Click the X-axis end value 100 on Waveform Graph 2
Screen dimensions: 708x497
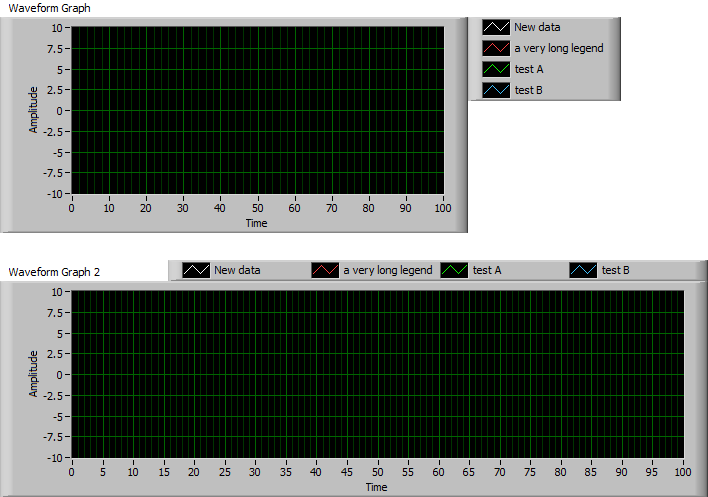(x=683, y=472)
